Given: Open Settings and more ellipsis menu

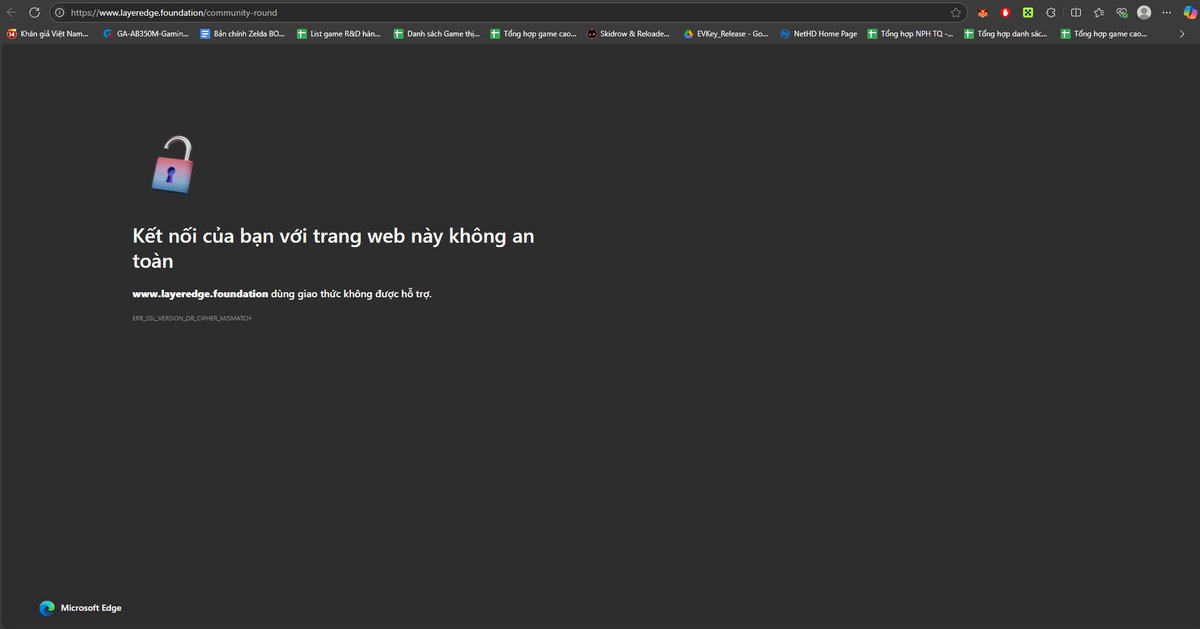Looking at the screenshot, I should coord(1167,13).
